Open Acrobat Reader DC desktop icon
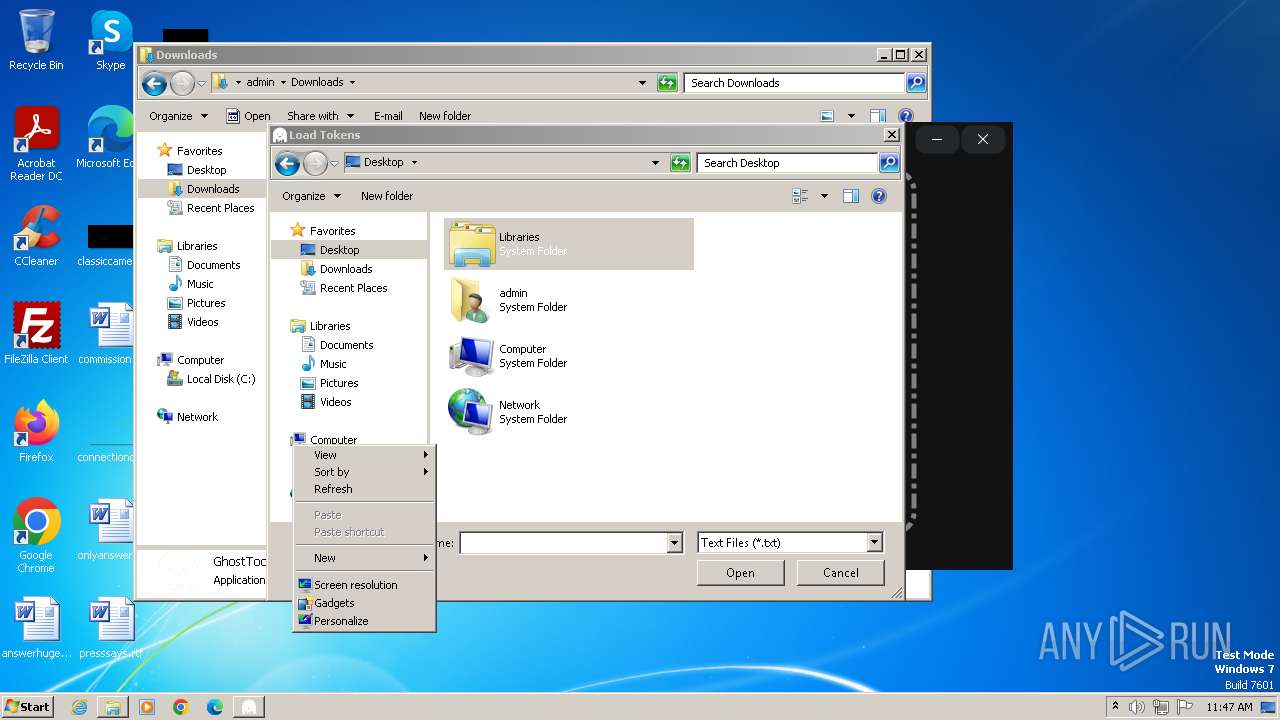The width and height of the screenshot is (1280, 720). click(x=36, y=145)
